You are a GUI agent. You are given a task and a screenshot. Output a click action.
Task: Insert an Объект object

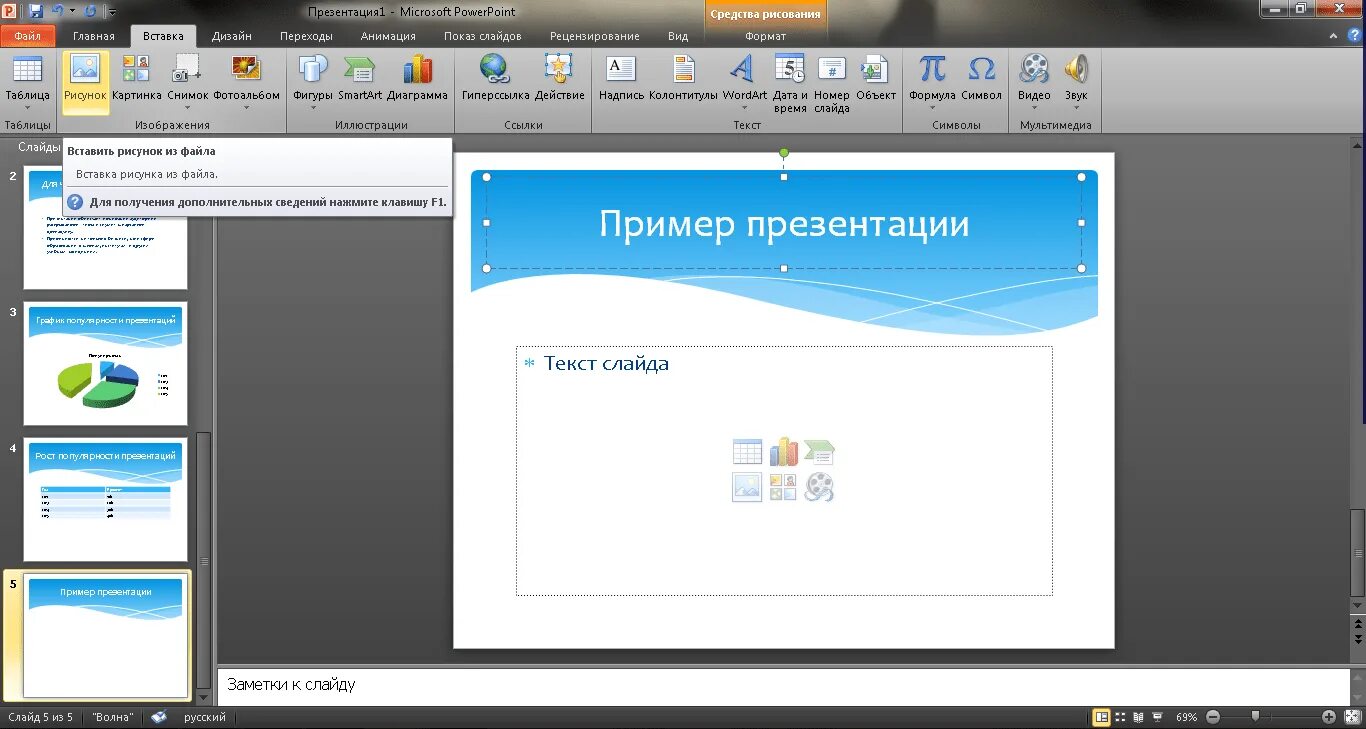coord(876,78)
